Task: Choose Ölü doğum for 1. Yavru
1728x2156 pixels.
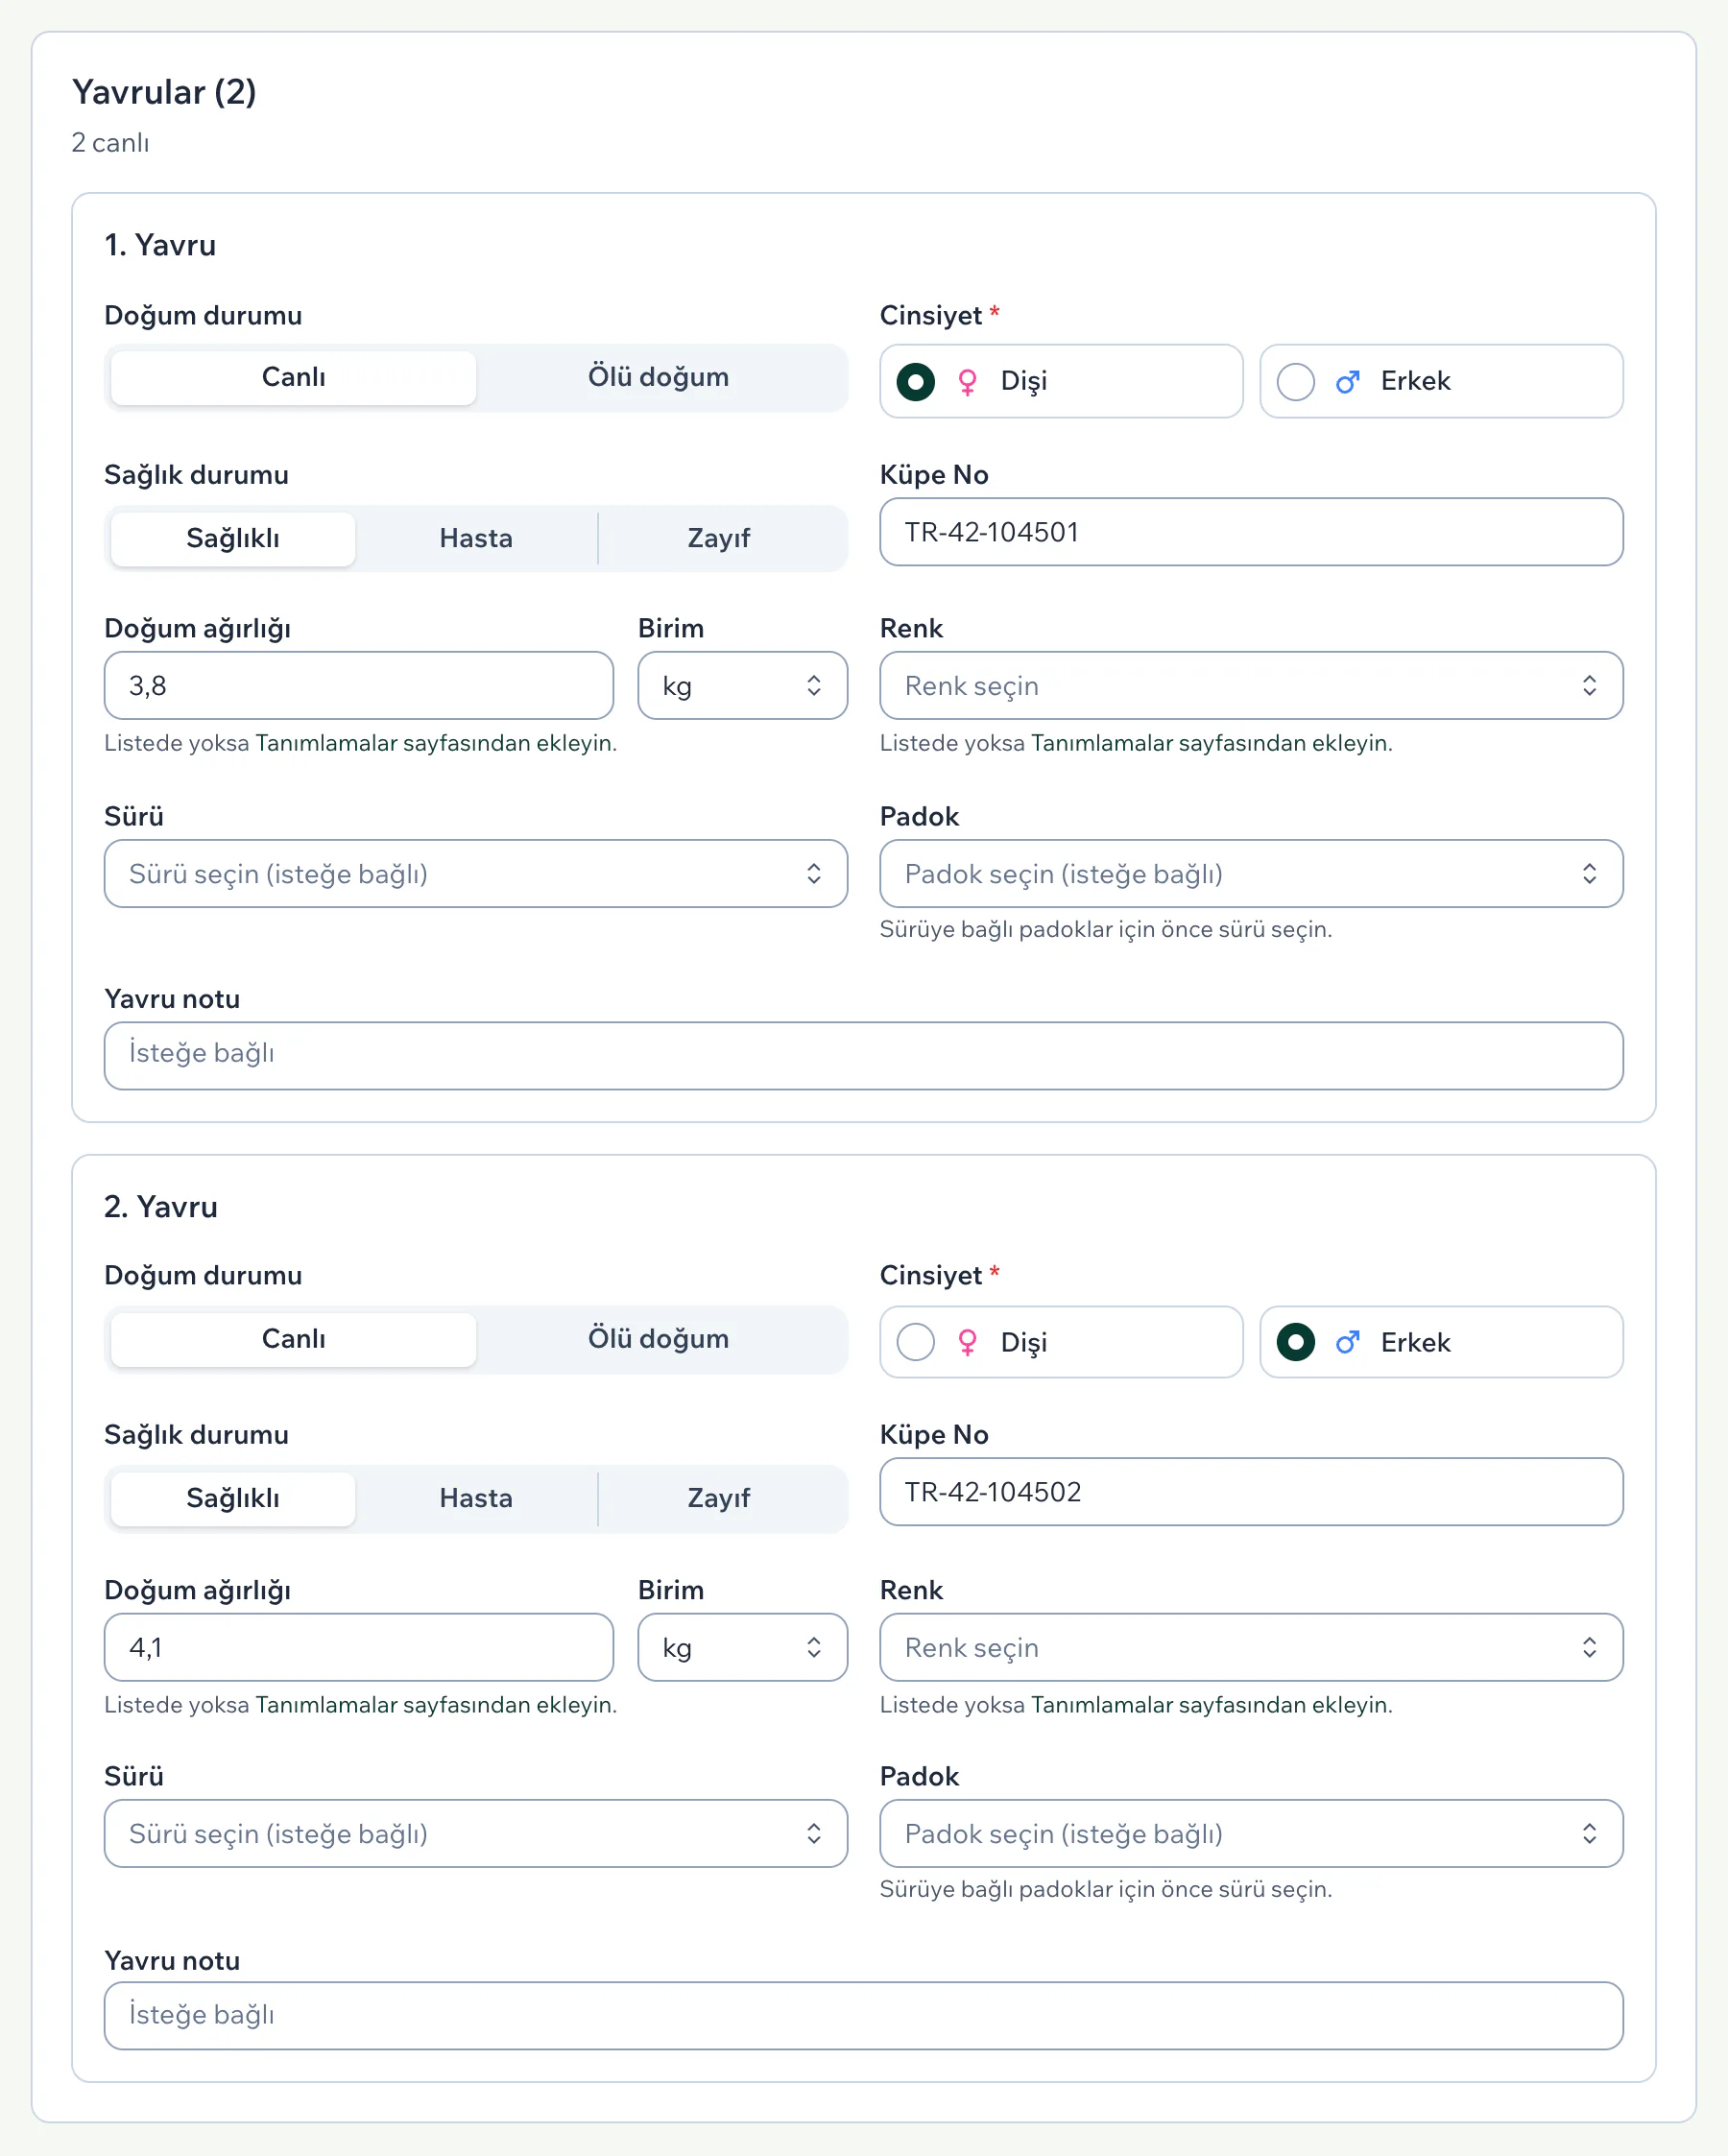Action: pos(658,377)
